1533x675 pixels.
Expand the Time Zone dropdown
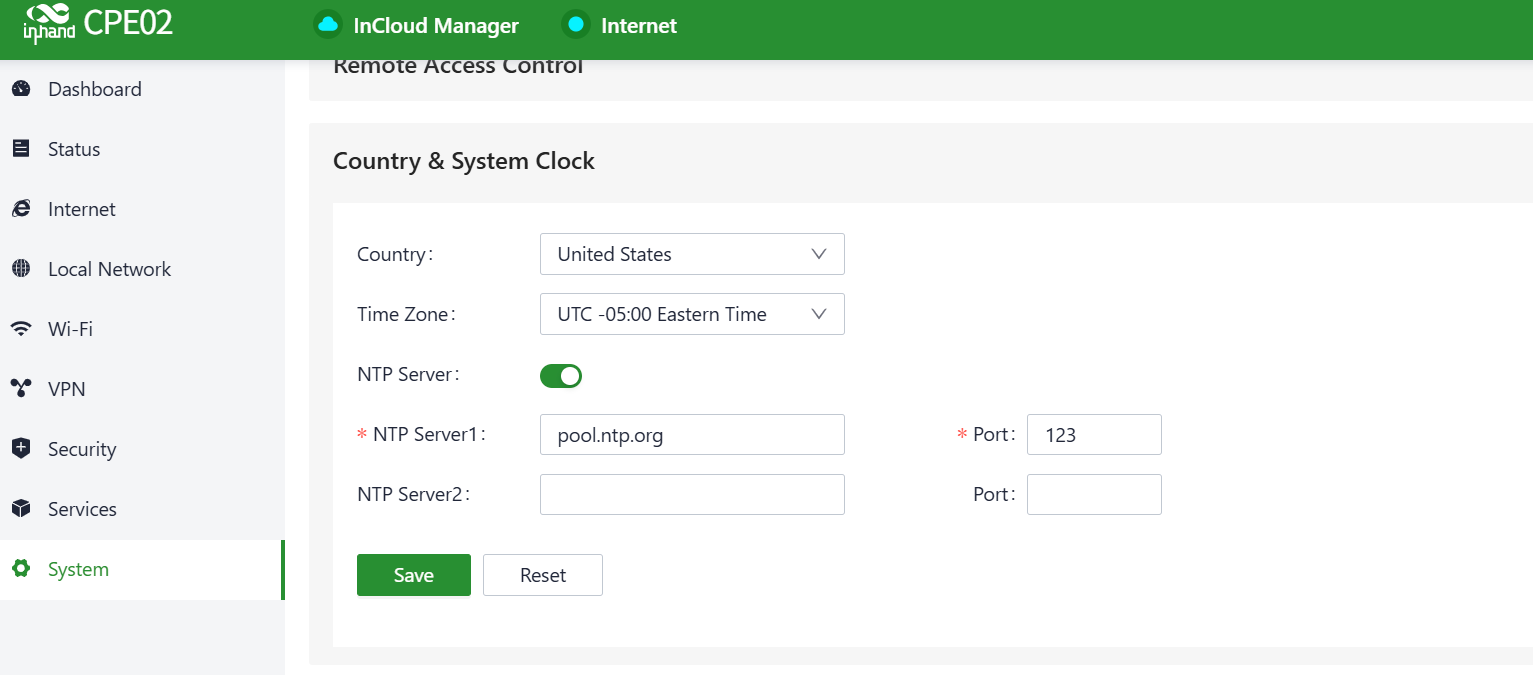coord(692,314)
